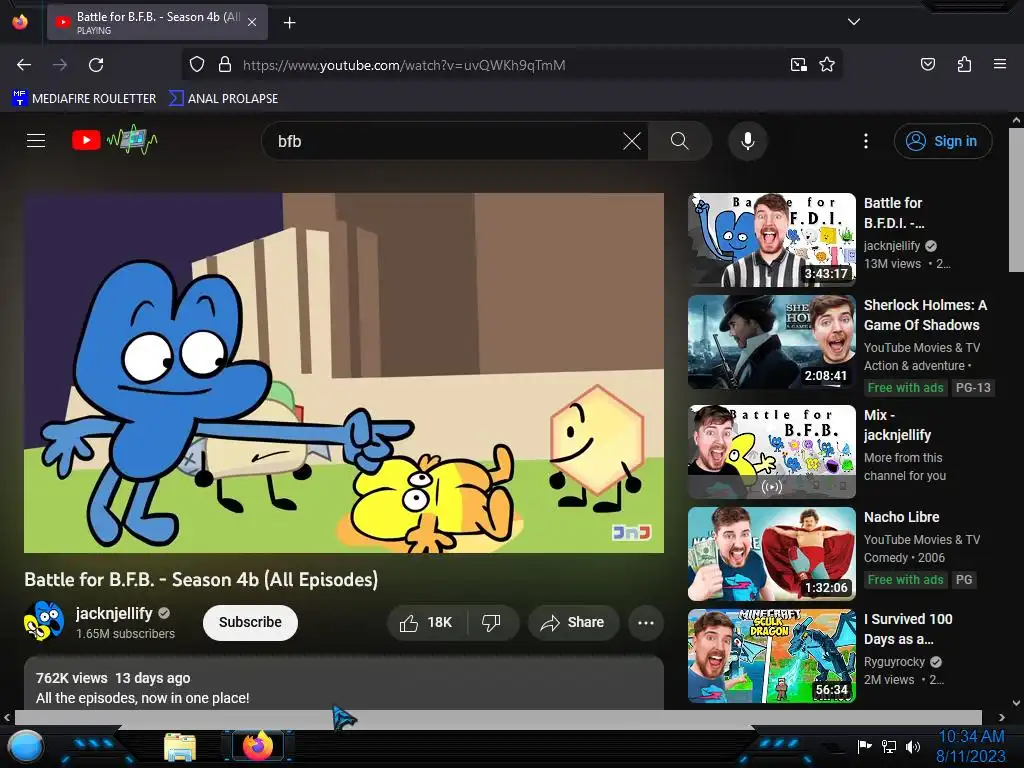Image resolution: width=1024 pixels, height=768 pixels.
Task: Select the Battle for B.F.B. tab
Action: 157,22
